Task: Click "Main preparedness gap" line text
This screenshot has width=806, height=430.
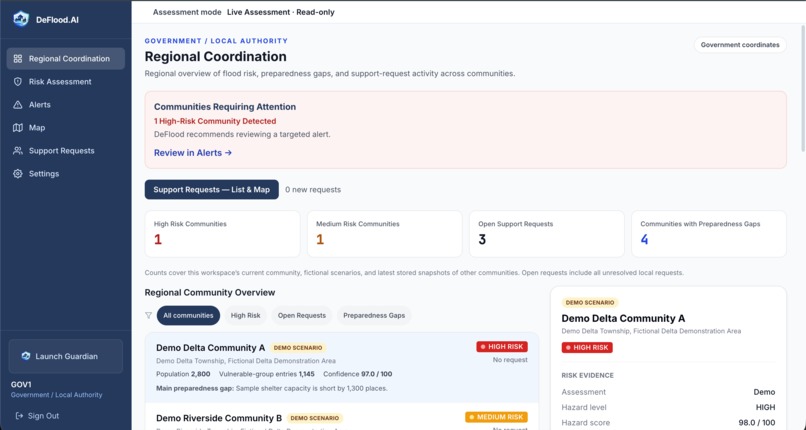Action: (271, 388)
